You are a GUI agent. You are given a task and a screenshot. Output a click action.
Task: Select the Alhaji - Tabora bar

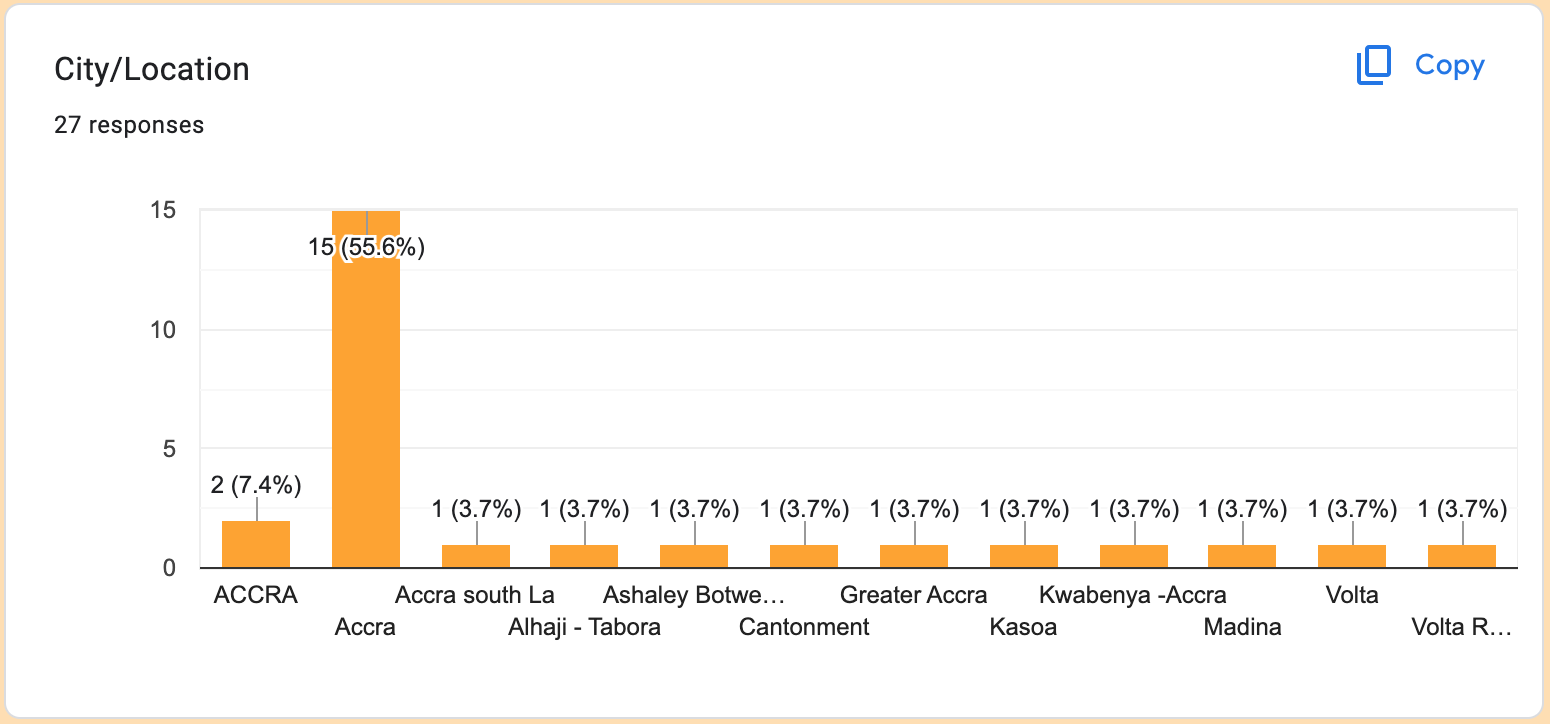point(584,557)
